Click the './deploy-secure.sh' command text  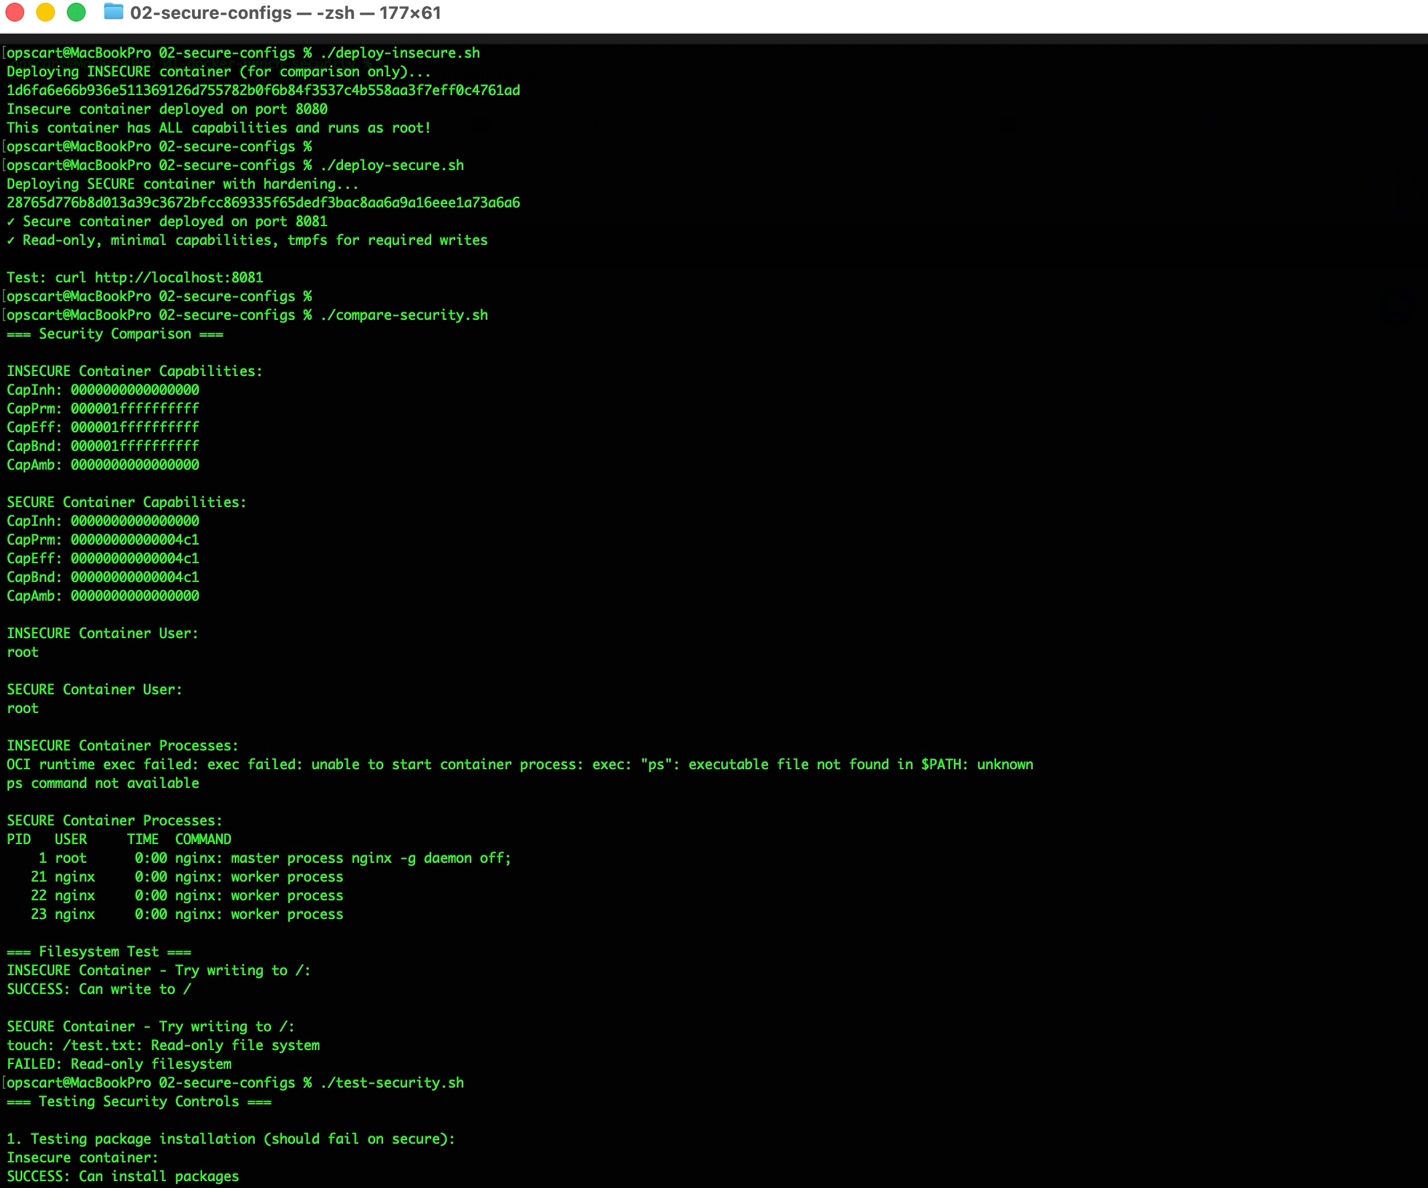tap(392, 165)
